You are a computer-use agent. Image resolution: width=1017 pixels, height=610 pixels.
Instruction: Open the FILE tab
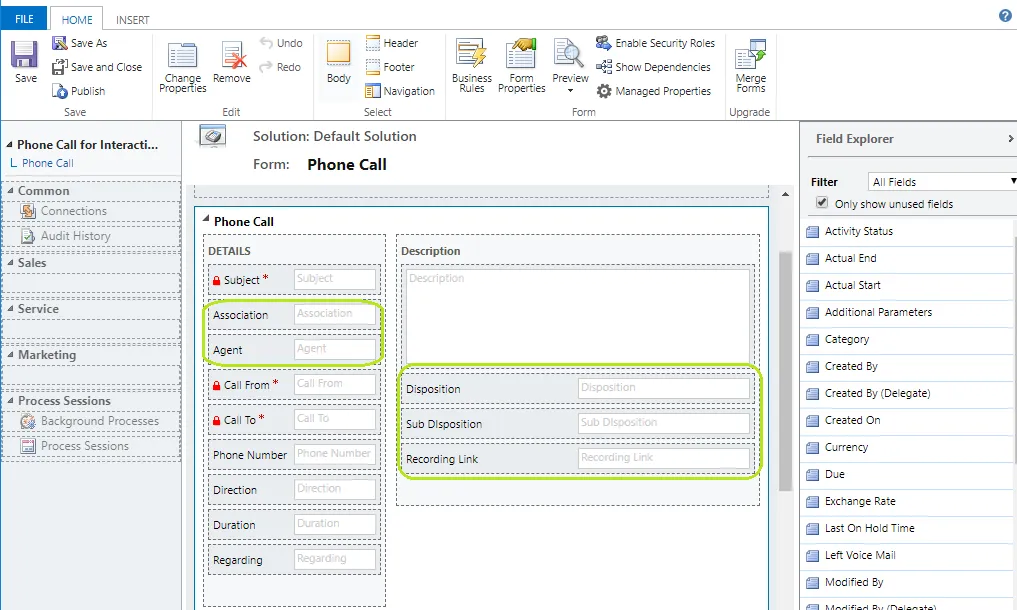click(24, 19)
